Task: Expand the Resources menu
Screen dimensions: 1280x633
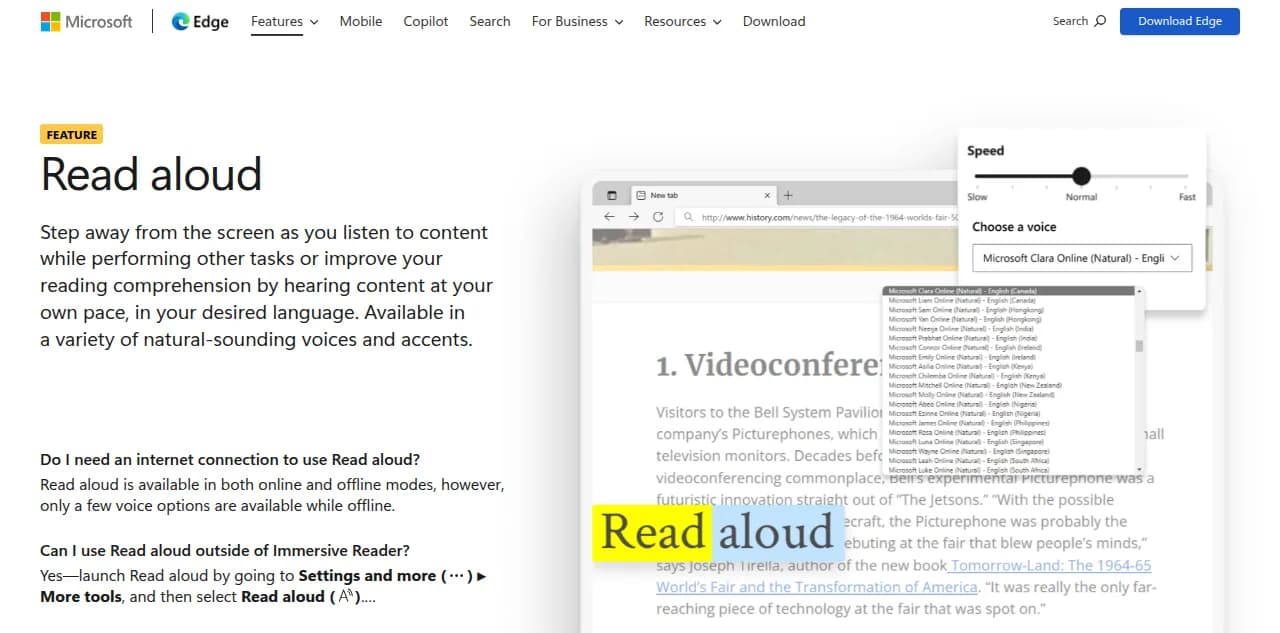Action: pos(684,21)
